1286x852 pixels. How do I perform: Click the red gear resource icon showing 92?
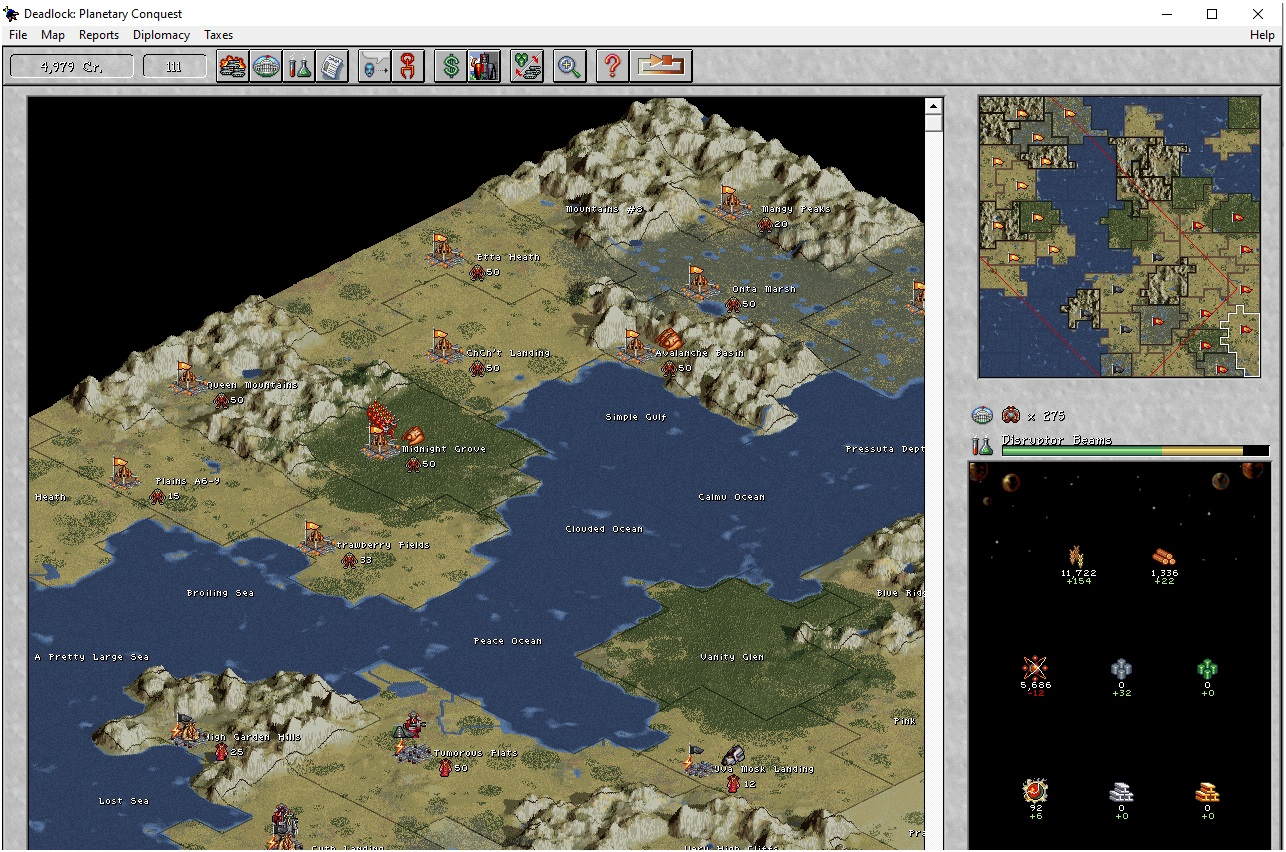[1035, 792]
